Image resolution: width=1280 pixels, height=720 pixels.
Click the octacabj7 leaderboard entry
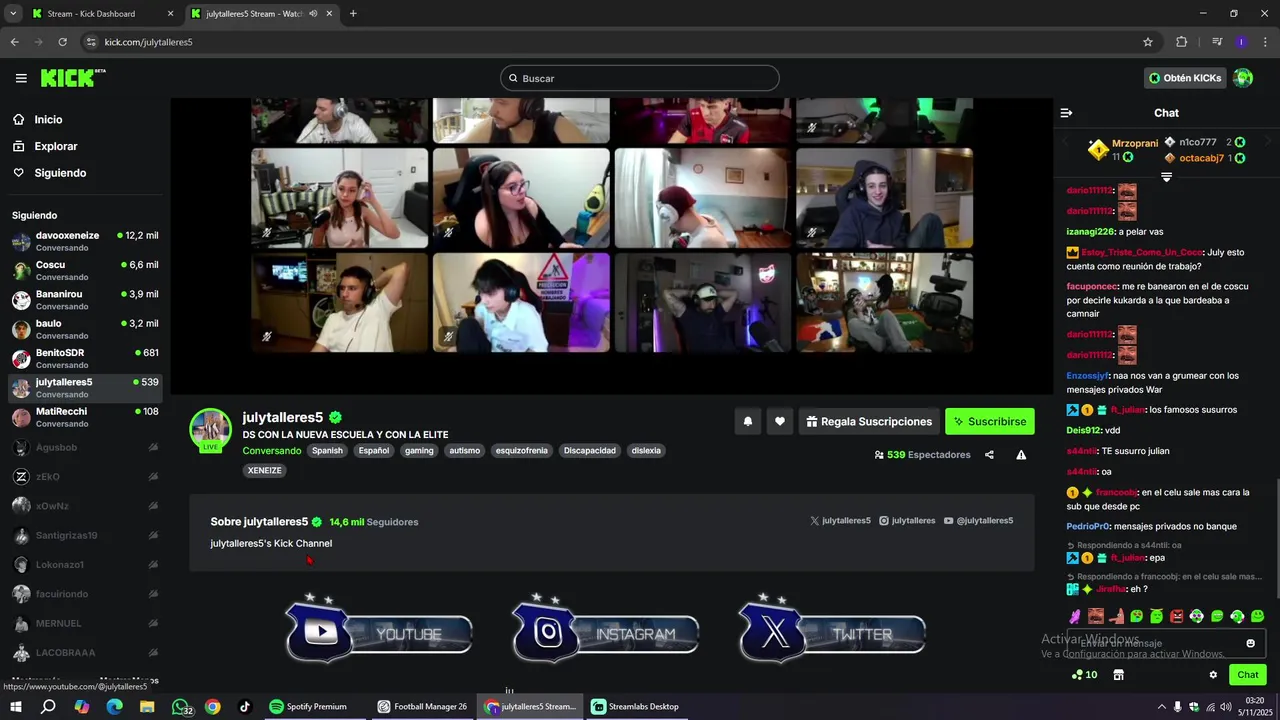tap(1204, 158)
